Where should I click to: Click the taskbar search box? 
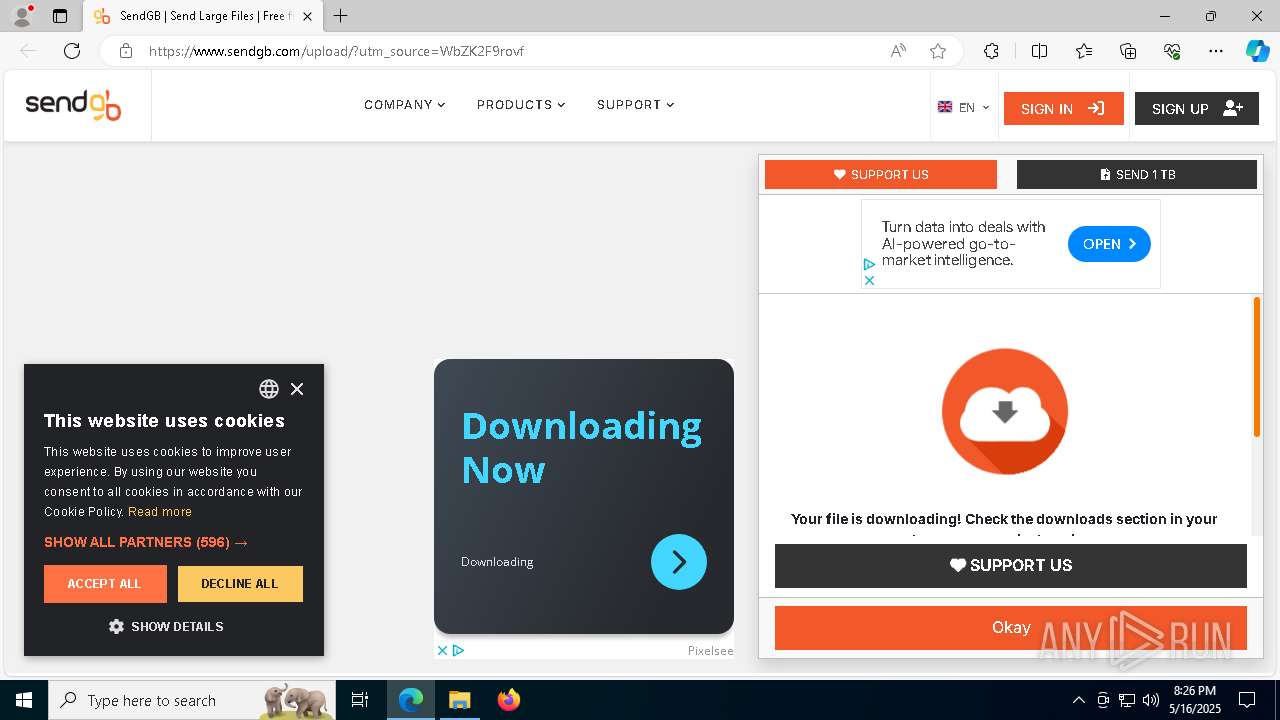(192, 700)
